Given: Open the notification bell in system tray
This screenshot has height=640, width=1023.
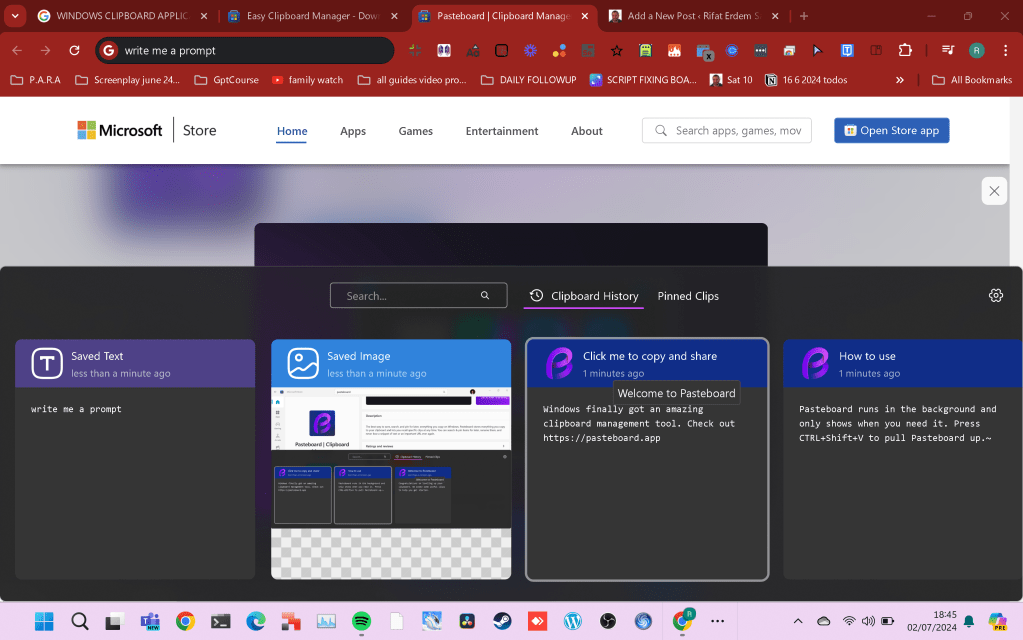Looking at the screenshot, I should [x=969, y=621].
